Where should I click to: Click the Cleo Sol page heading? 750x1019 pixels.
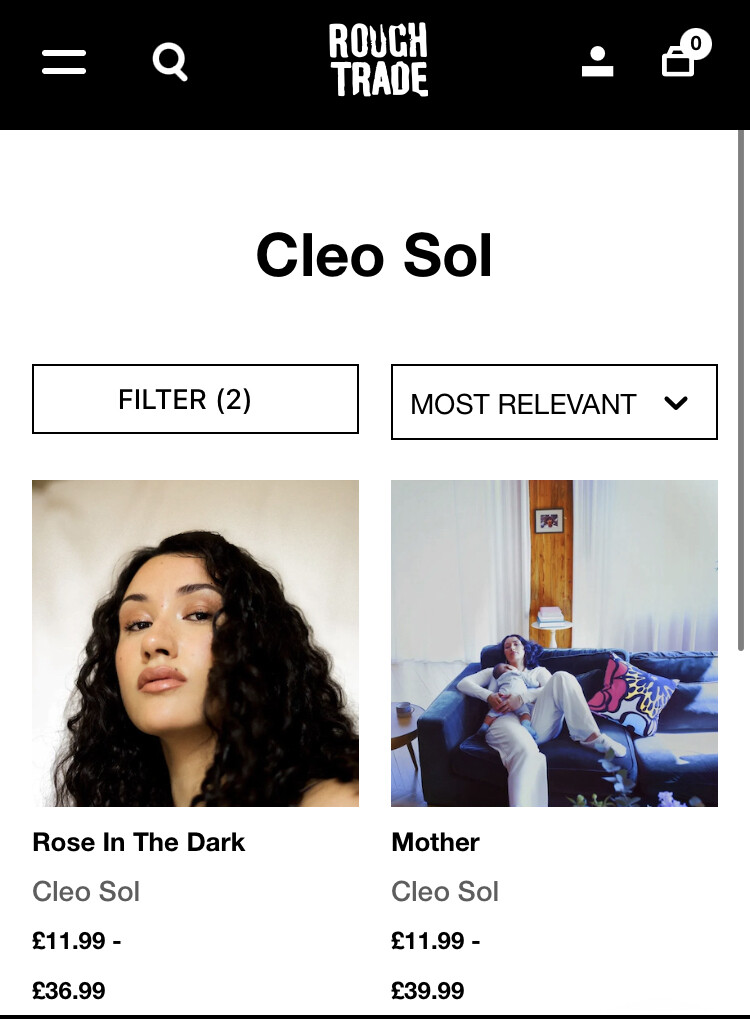pos(374,255)
